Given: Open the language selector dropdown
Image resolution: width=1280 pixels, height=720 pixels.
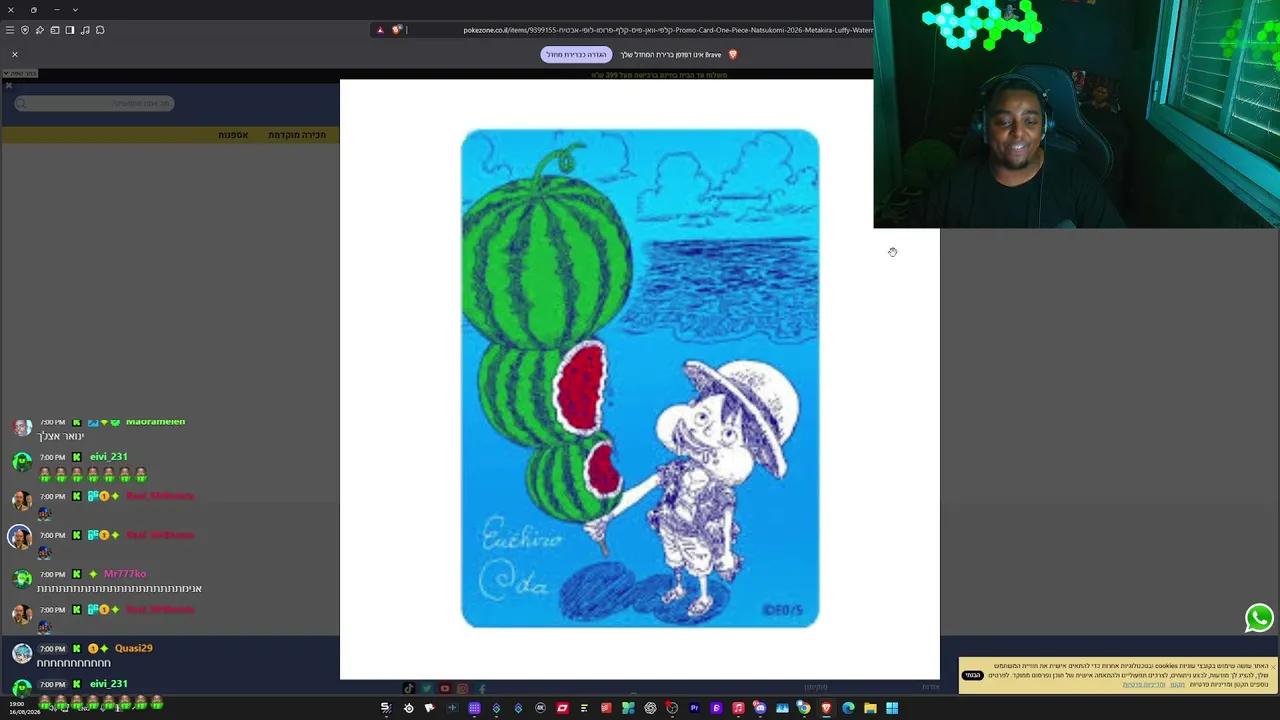Looking at the screenshot, I should (20, 73).
